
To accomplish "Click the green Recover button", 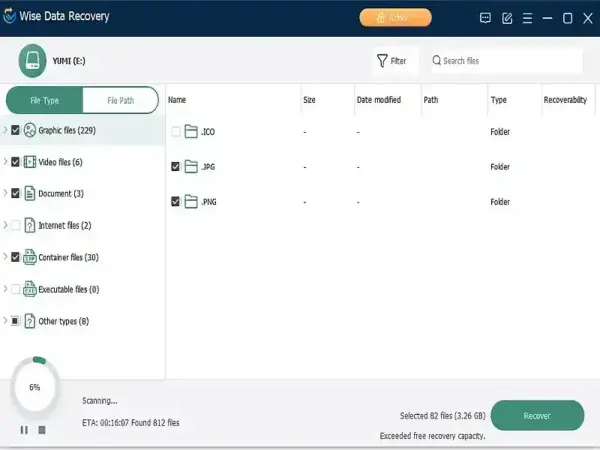I will tap(537, 416).
